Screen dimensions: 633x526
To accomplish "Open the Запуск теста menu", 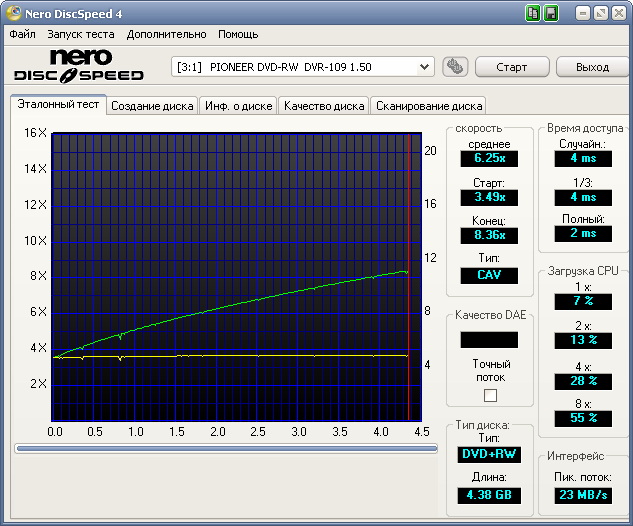I will pyautogui.click(x=81, y=34).
